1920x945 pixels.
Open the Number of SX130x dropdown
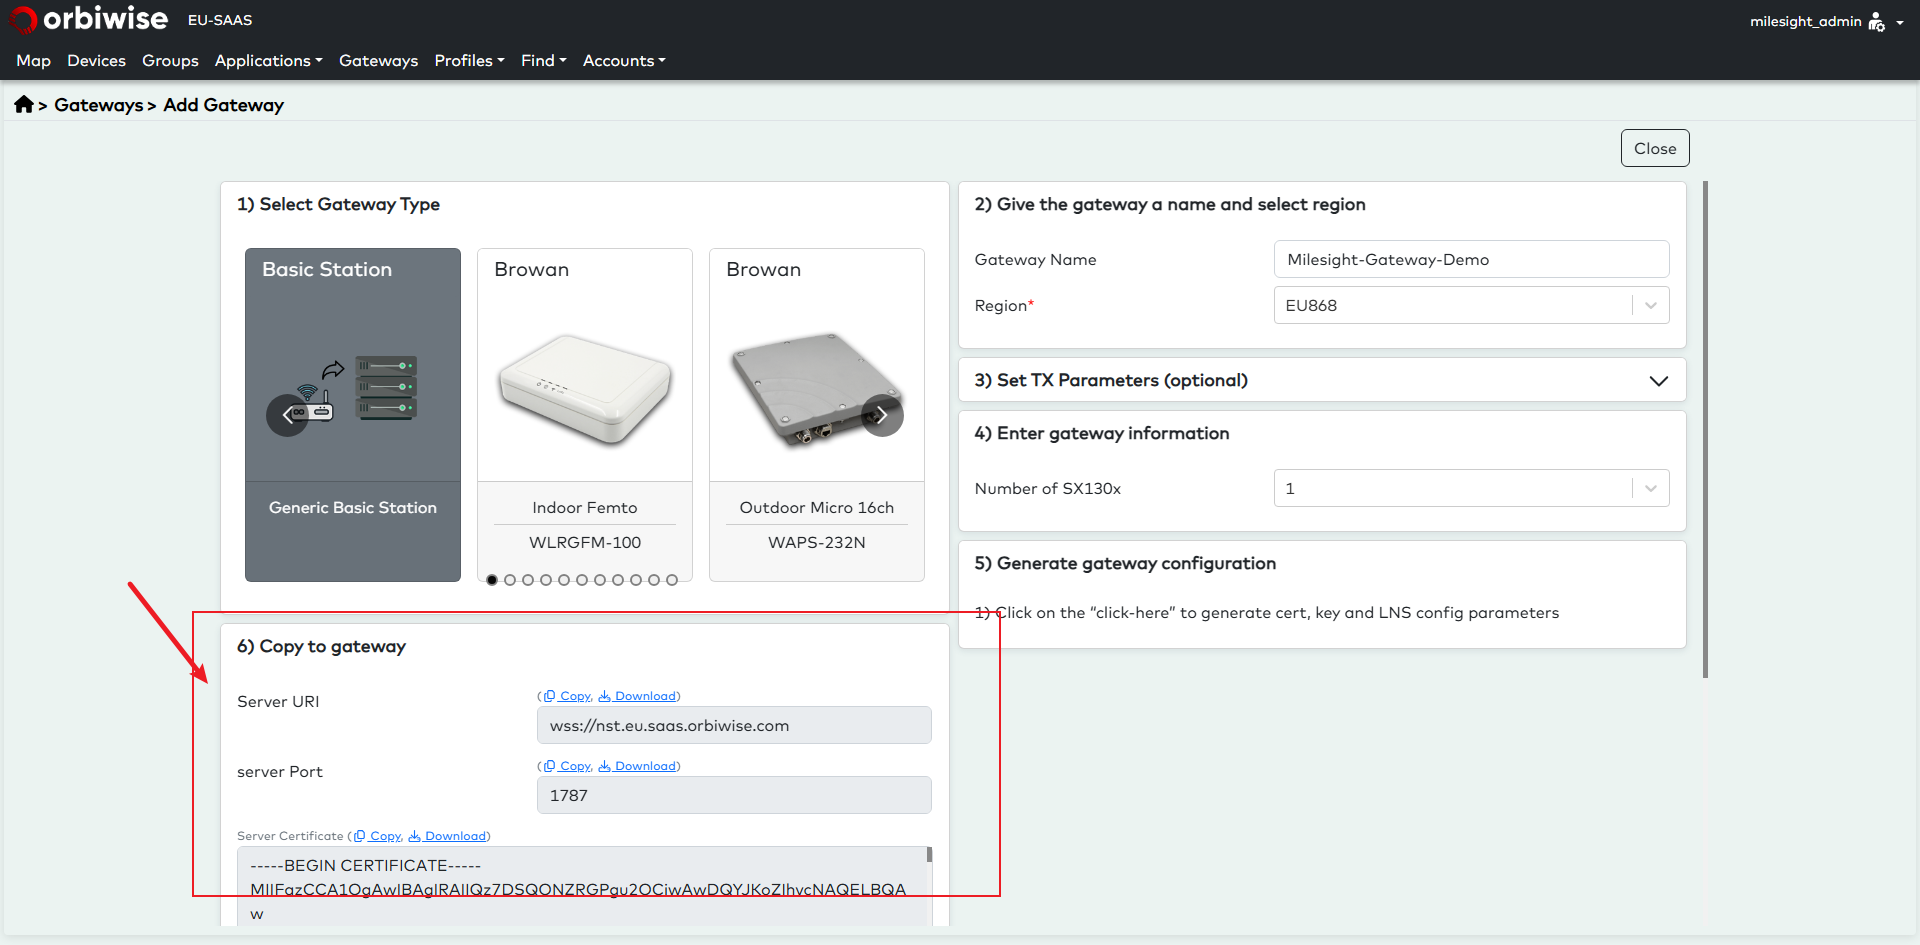pos(1471,488)
